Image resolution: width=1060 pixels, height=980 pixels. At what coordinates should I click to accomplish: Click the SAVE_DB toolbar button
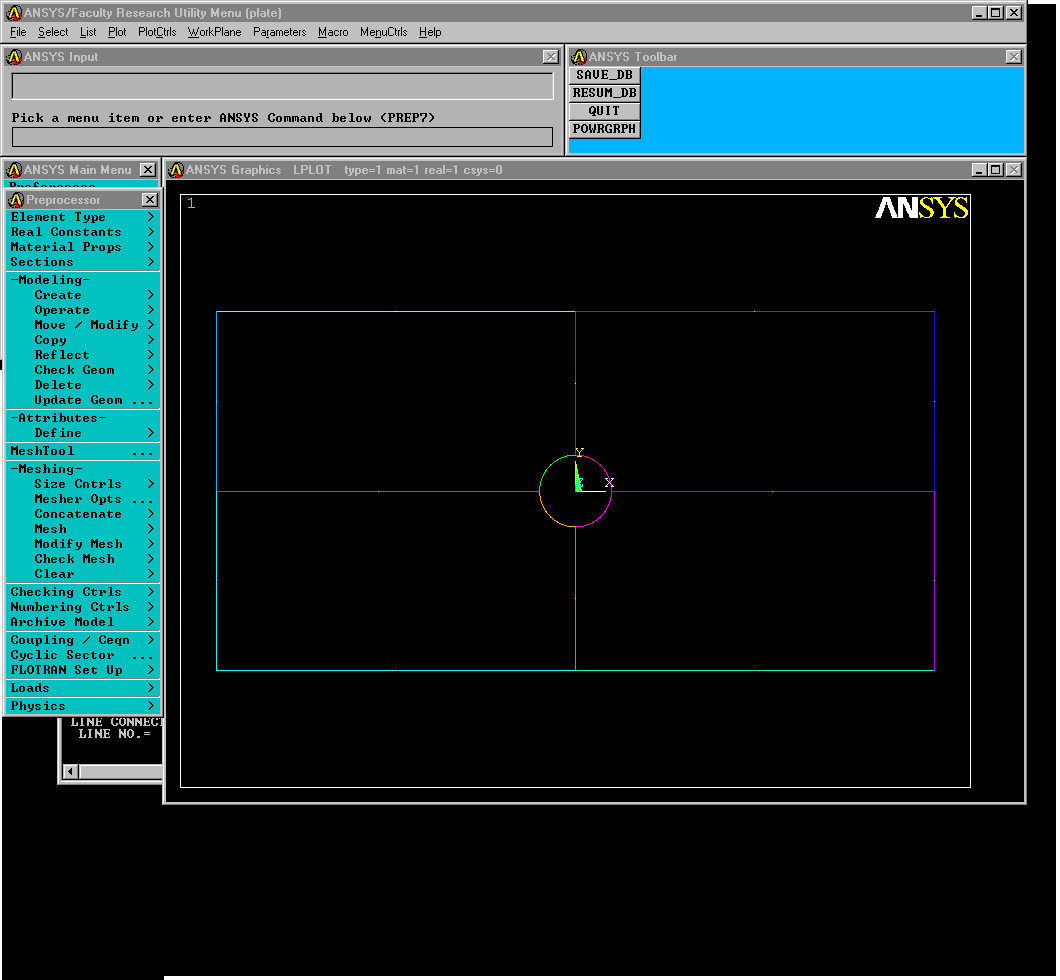pyautogui.click(x=604, y=75)
